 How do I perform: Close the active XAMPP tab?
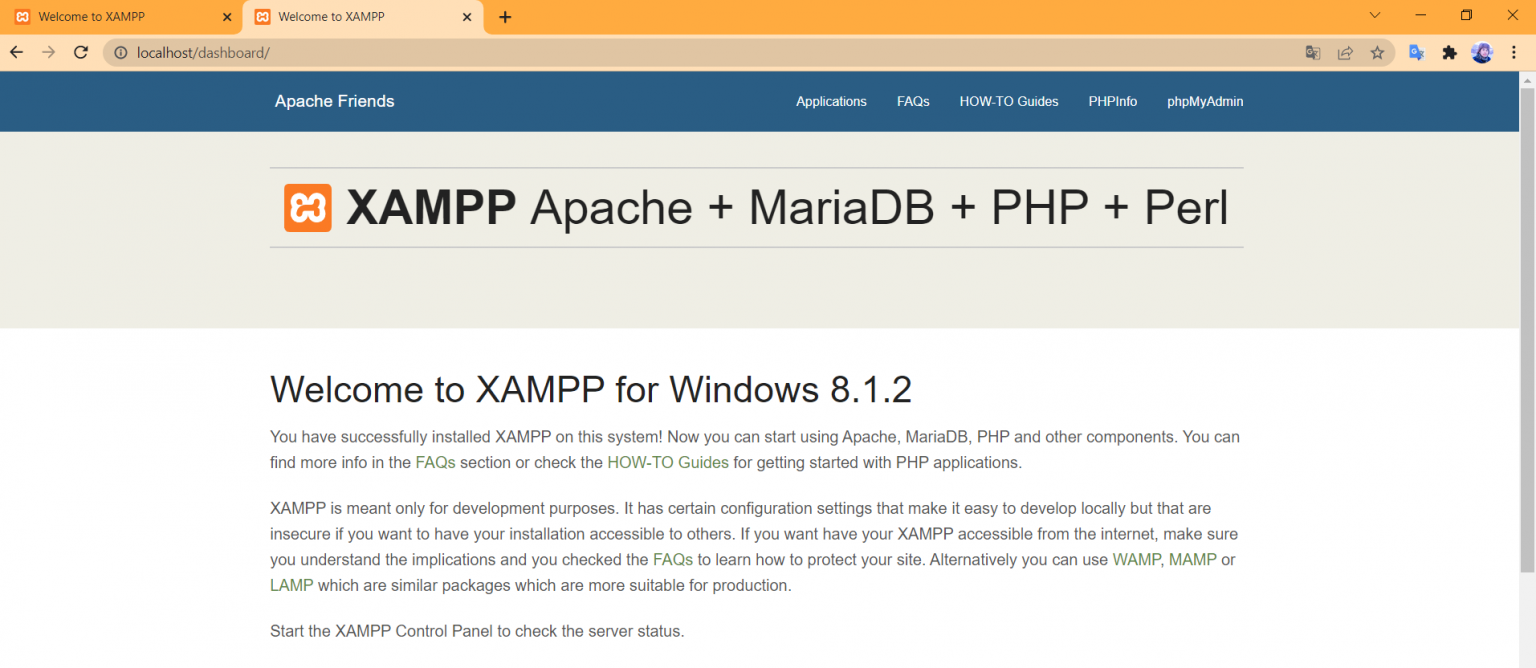tap(467, 17)
